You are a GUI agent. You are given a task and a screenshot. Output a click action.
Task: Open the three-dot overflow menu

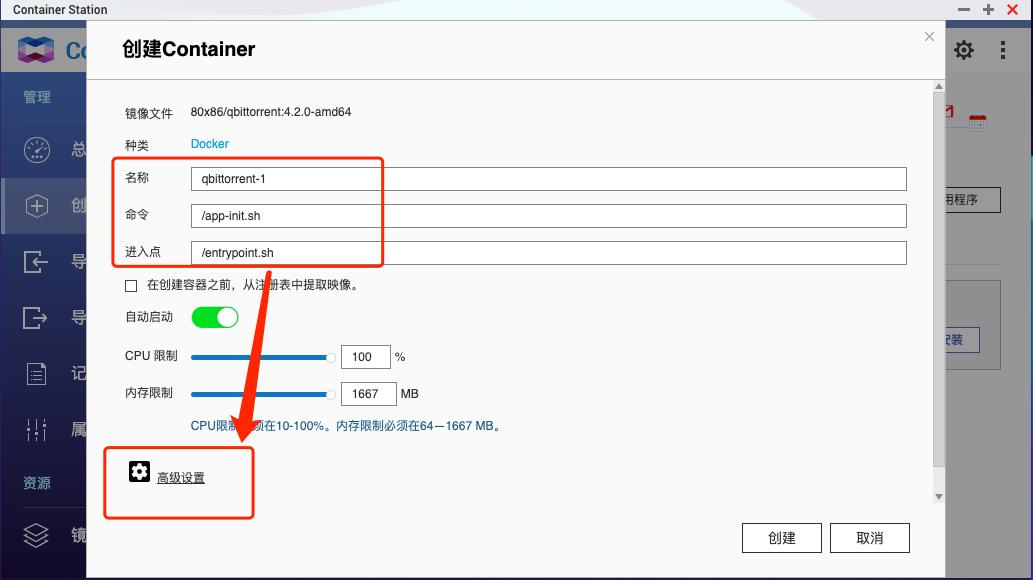pyautogui.click(x=1002, y=49)
